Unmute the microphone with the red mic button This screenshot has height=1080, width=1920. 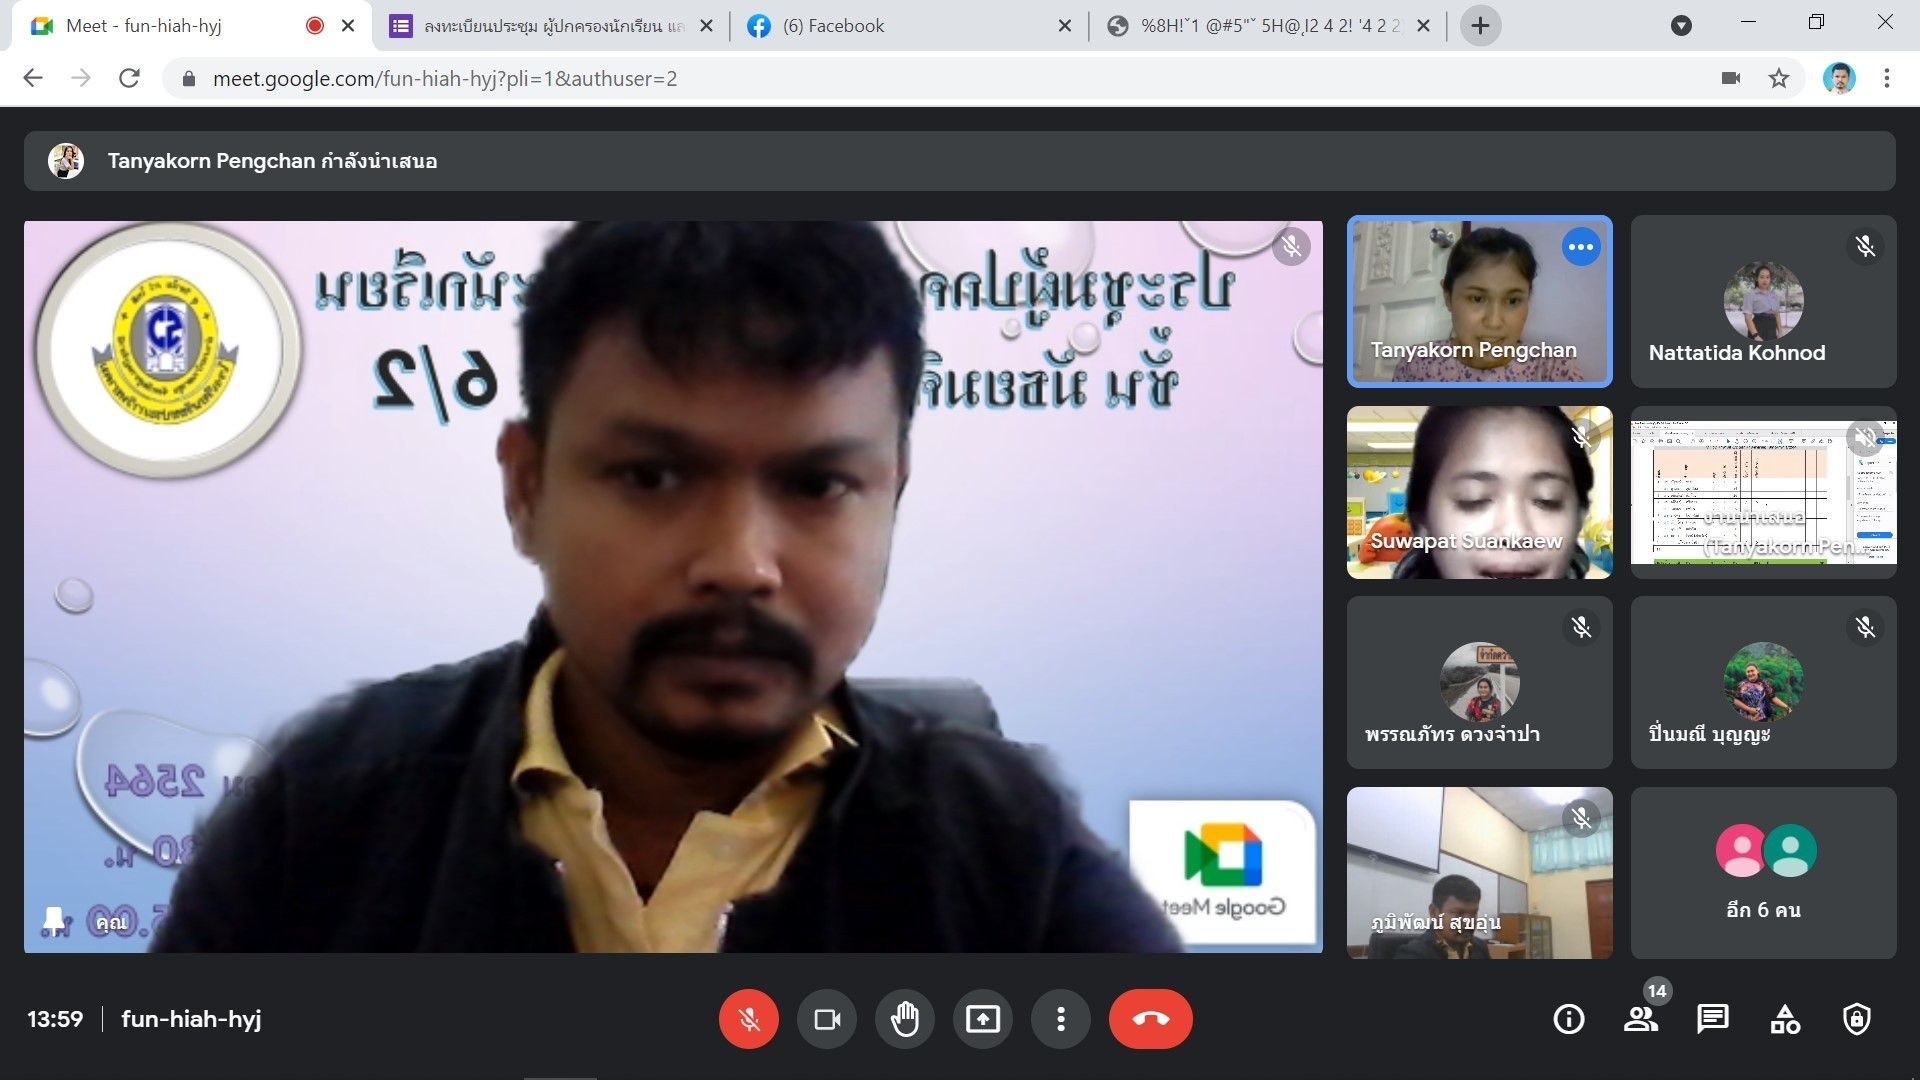click(748, 1019)
